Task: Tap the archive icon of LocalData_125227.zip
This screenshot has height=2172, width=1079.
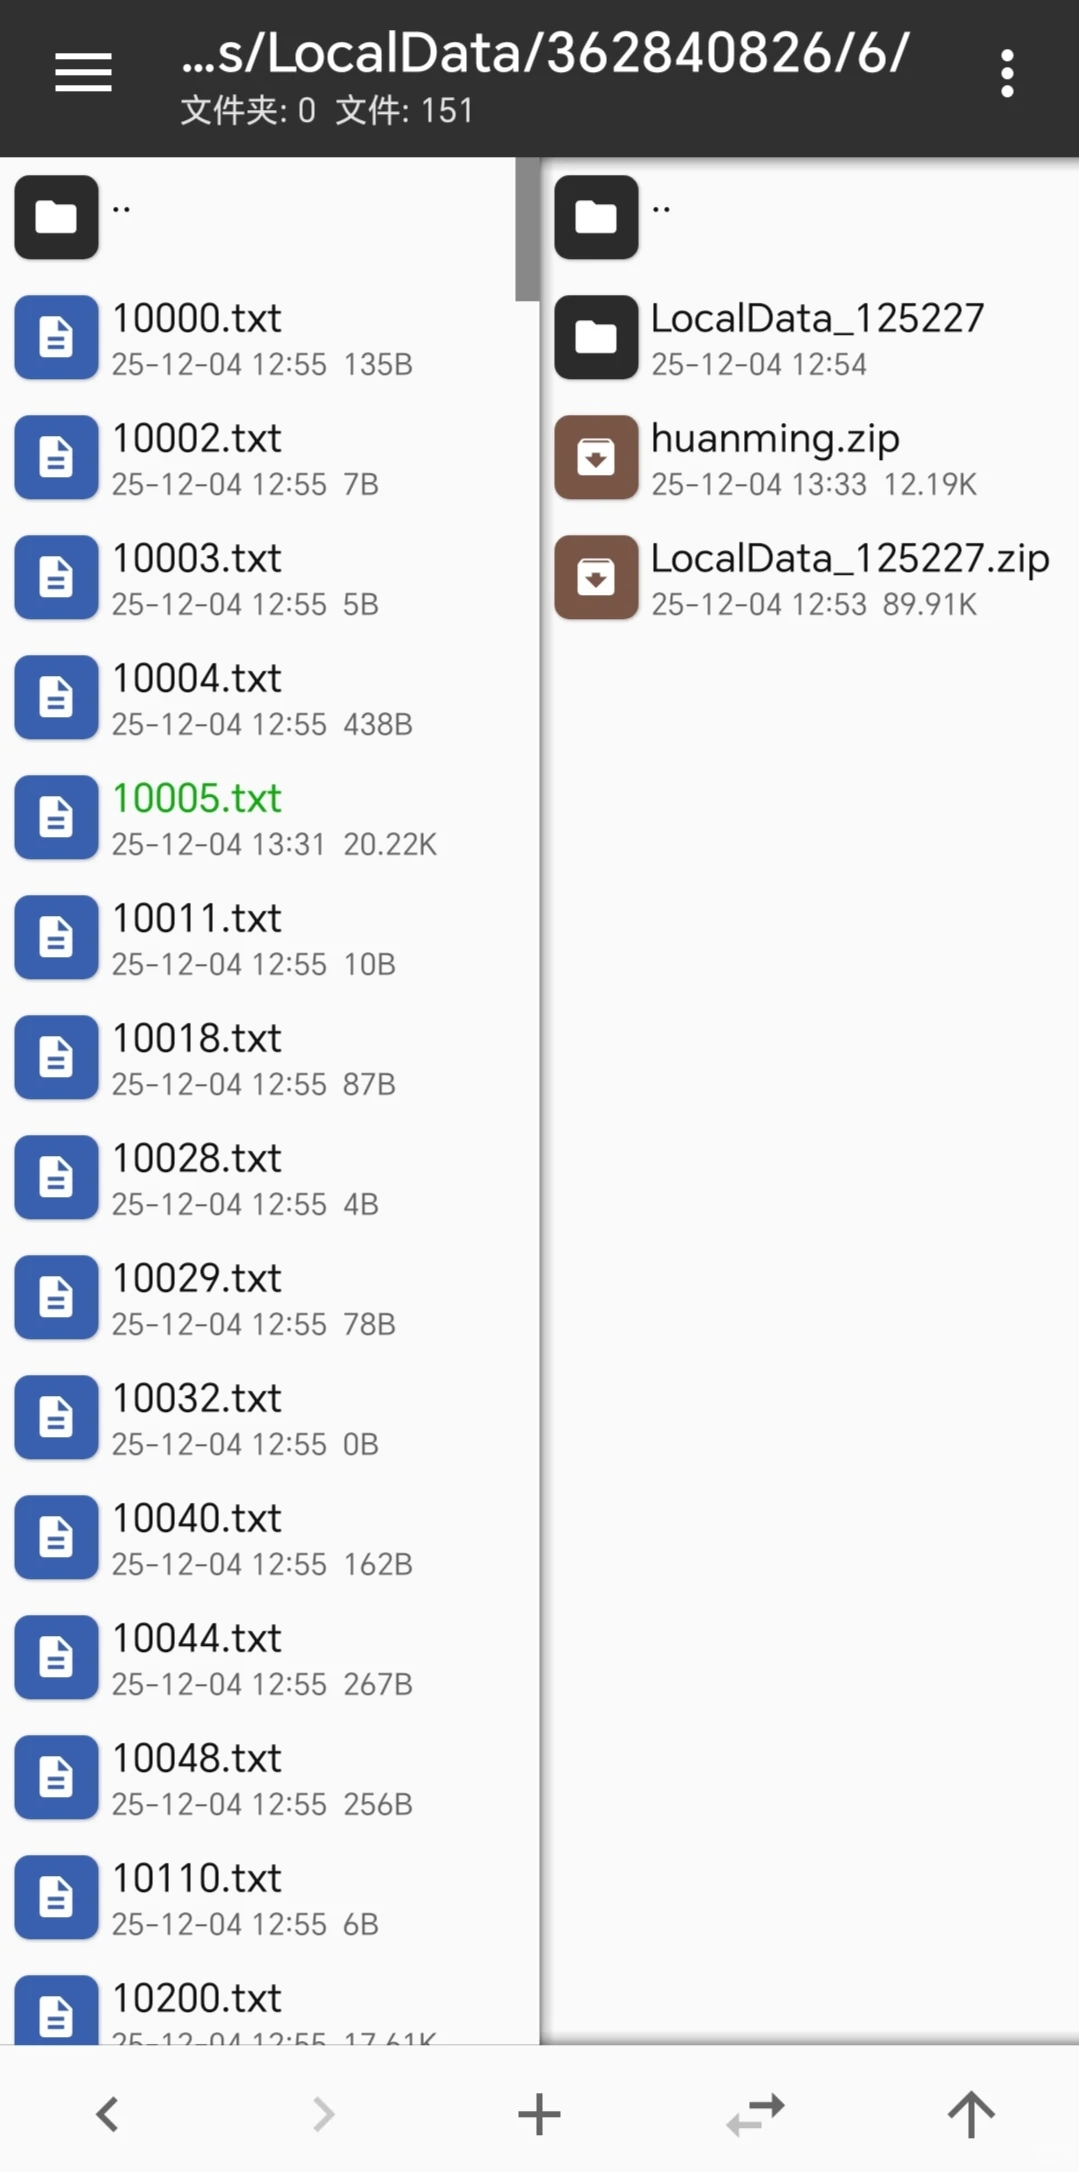Action: (596, 577)
